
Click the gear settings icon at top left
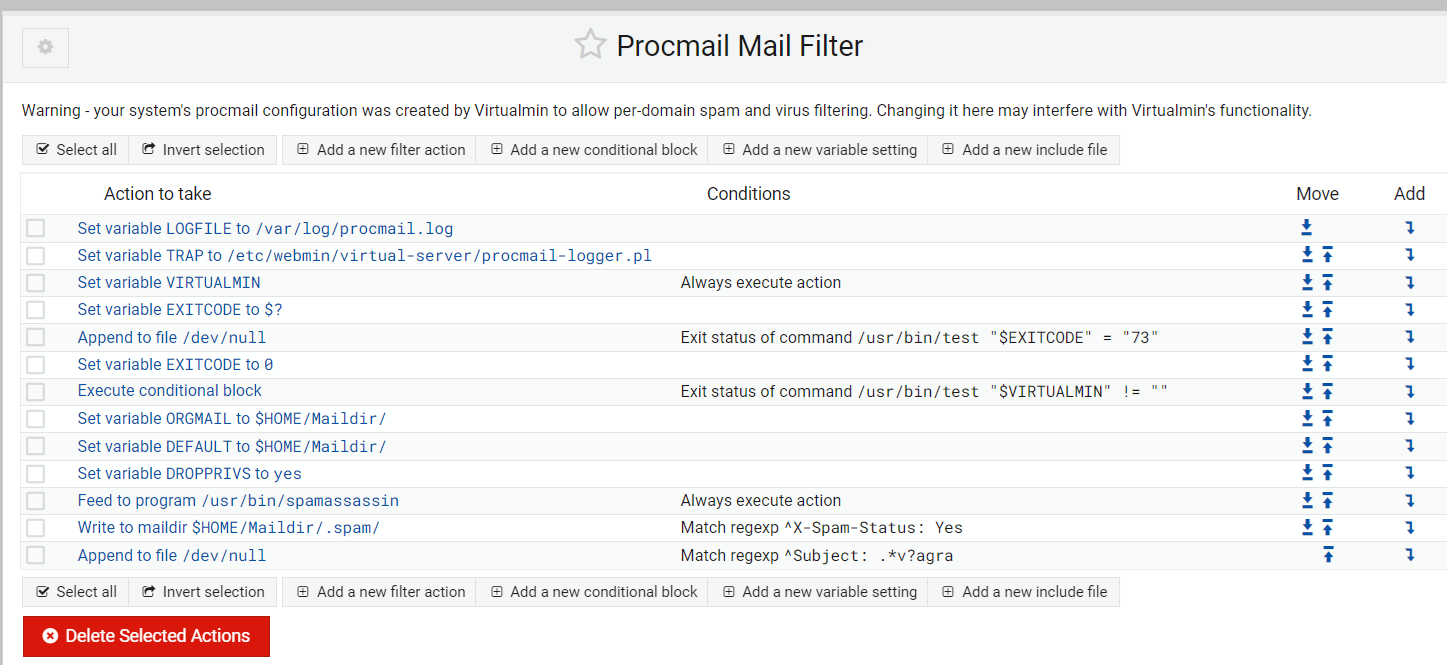pyautogui.click(x=45, y=47)
